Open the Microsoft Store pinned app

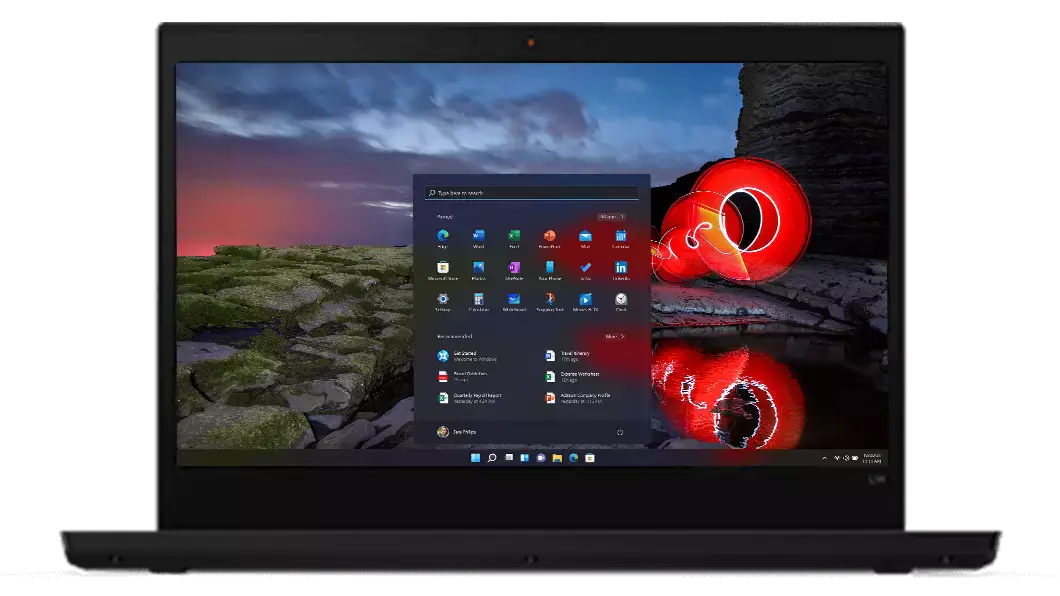443,268
